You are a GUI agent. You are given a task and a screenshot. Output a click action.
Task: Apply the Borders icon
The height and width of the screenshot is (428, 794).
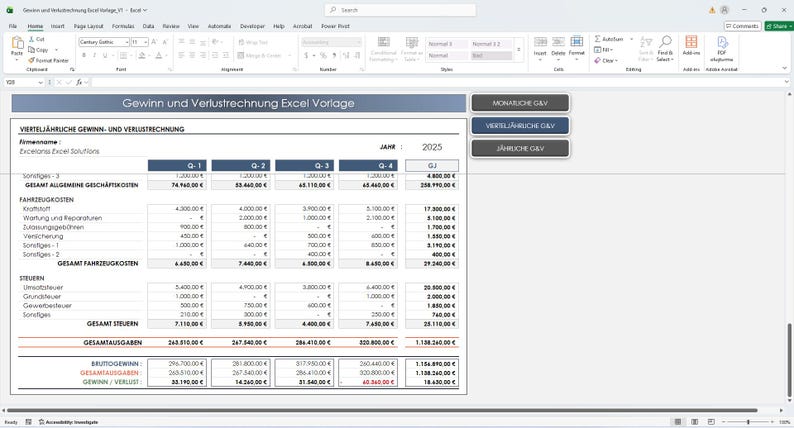(x=123, y=55)
